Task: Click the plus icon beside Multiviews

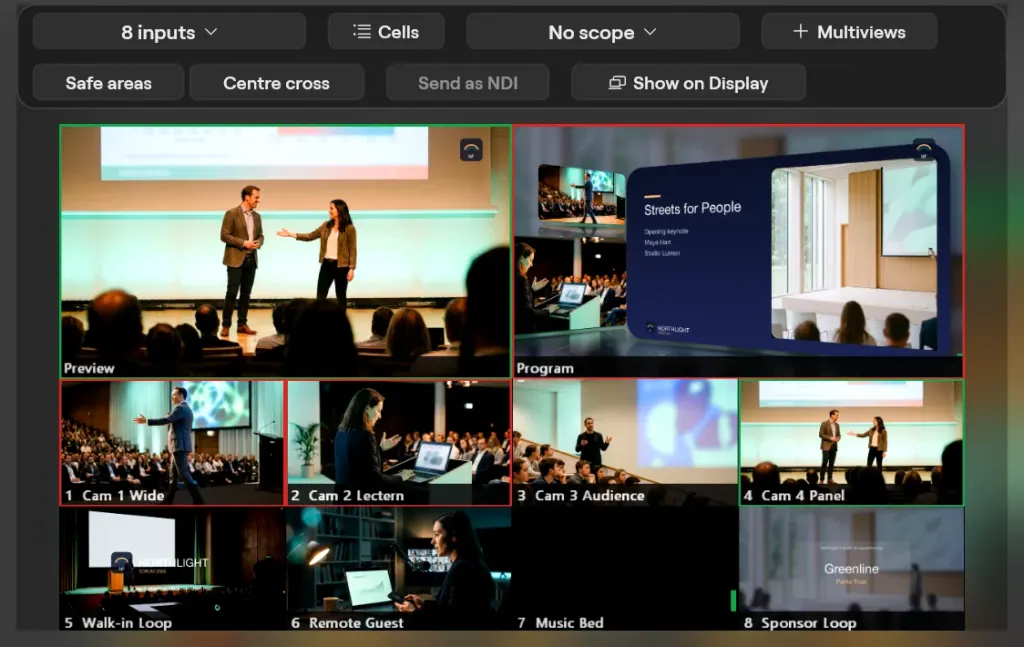Action: [800, 31]
